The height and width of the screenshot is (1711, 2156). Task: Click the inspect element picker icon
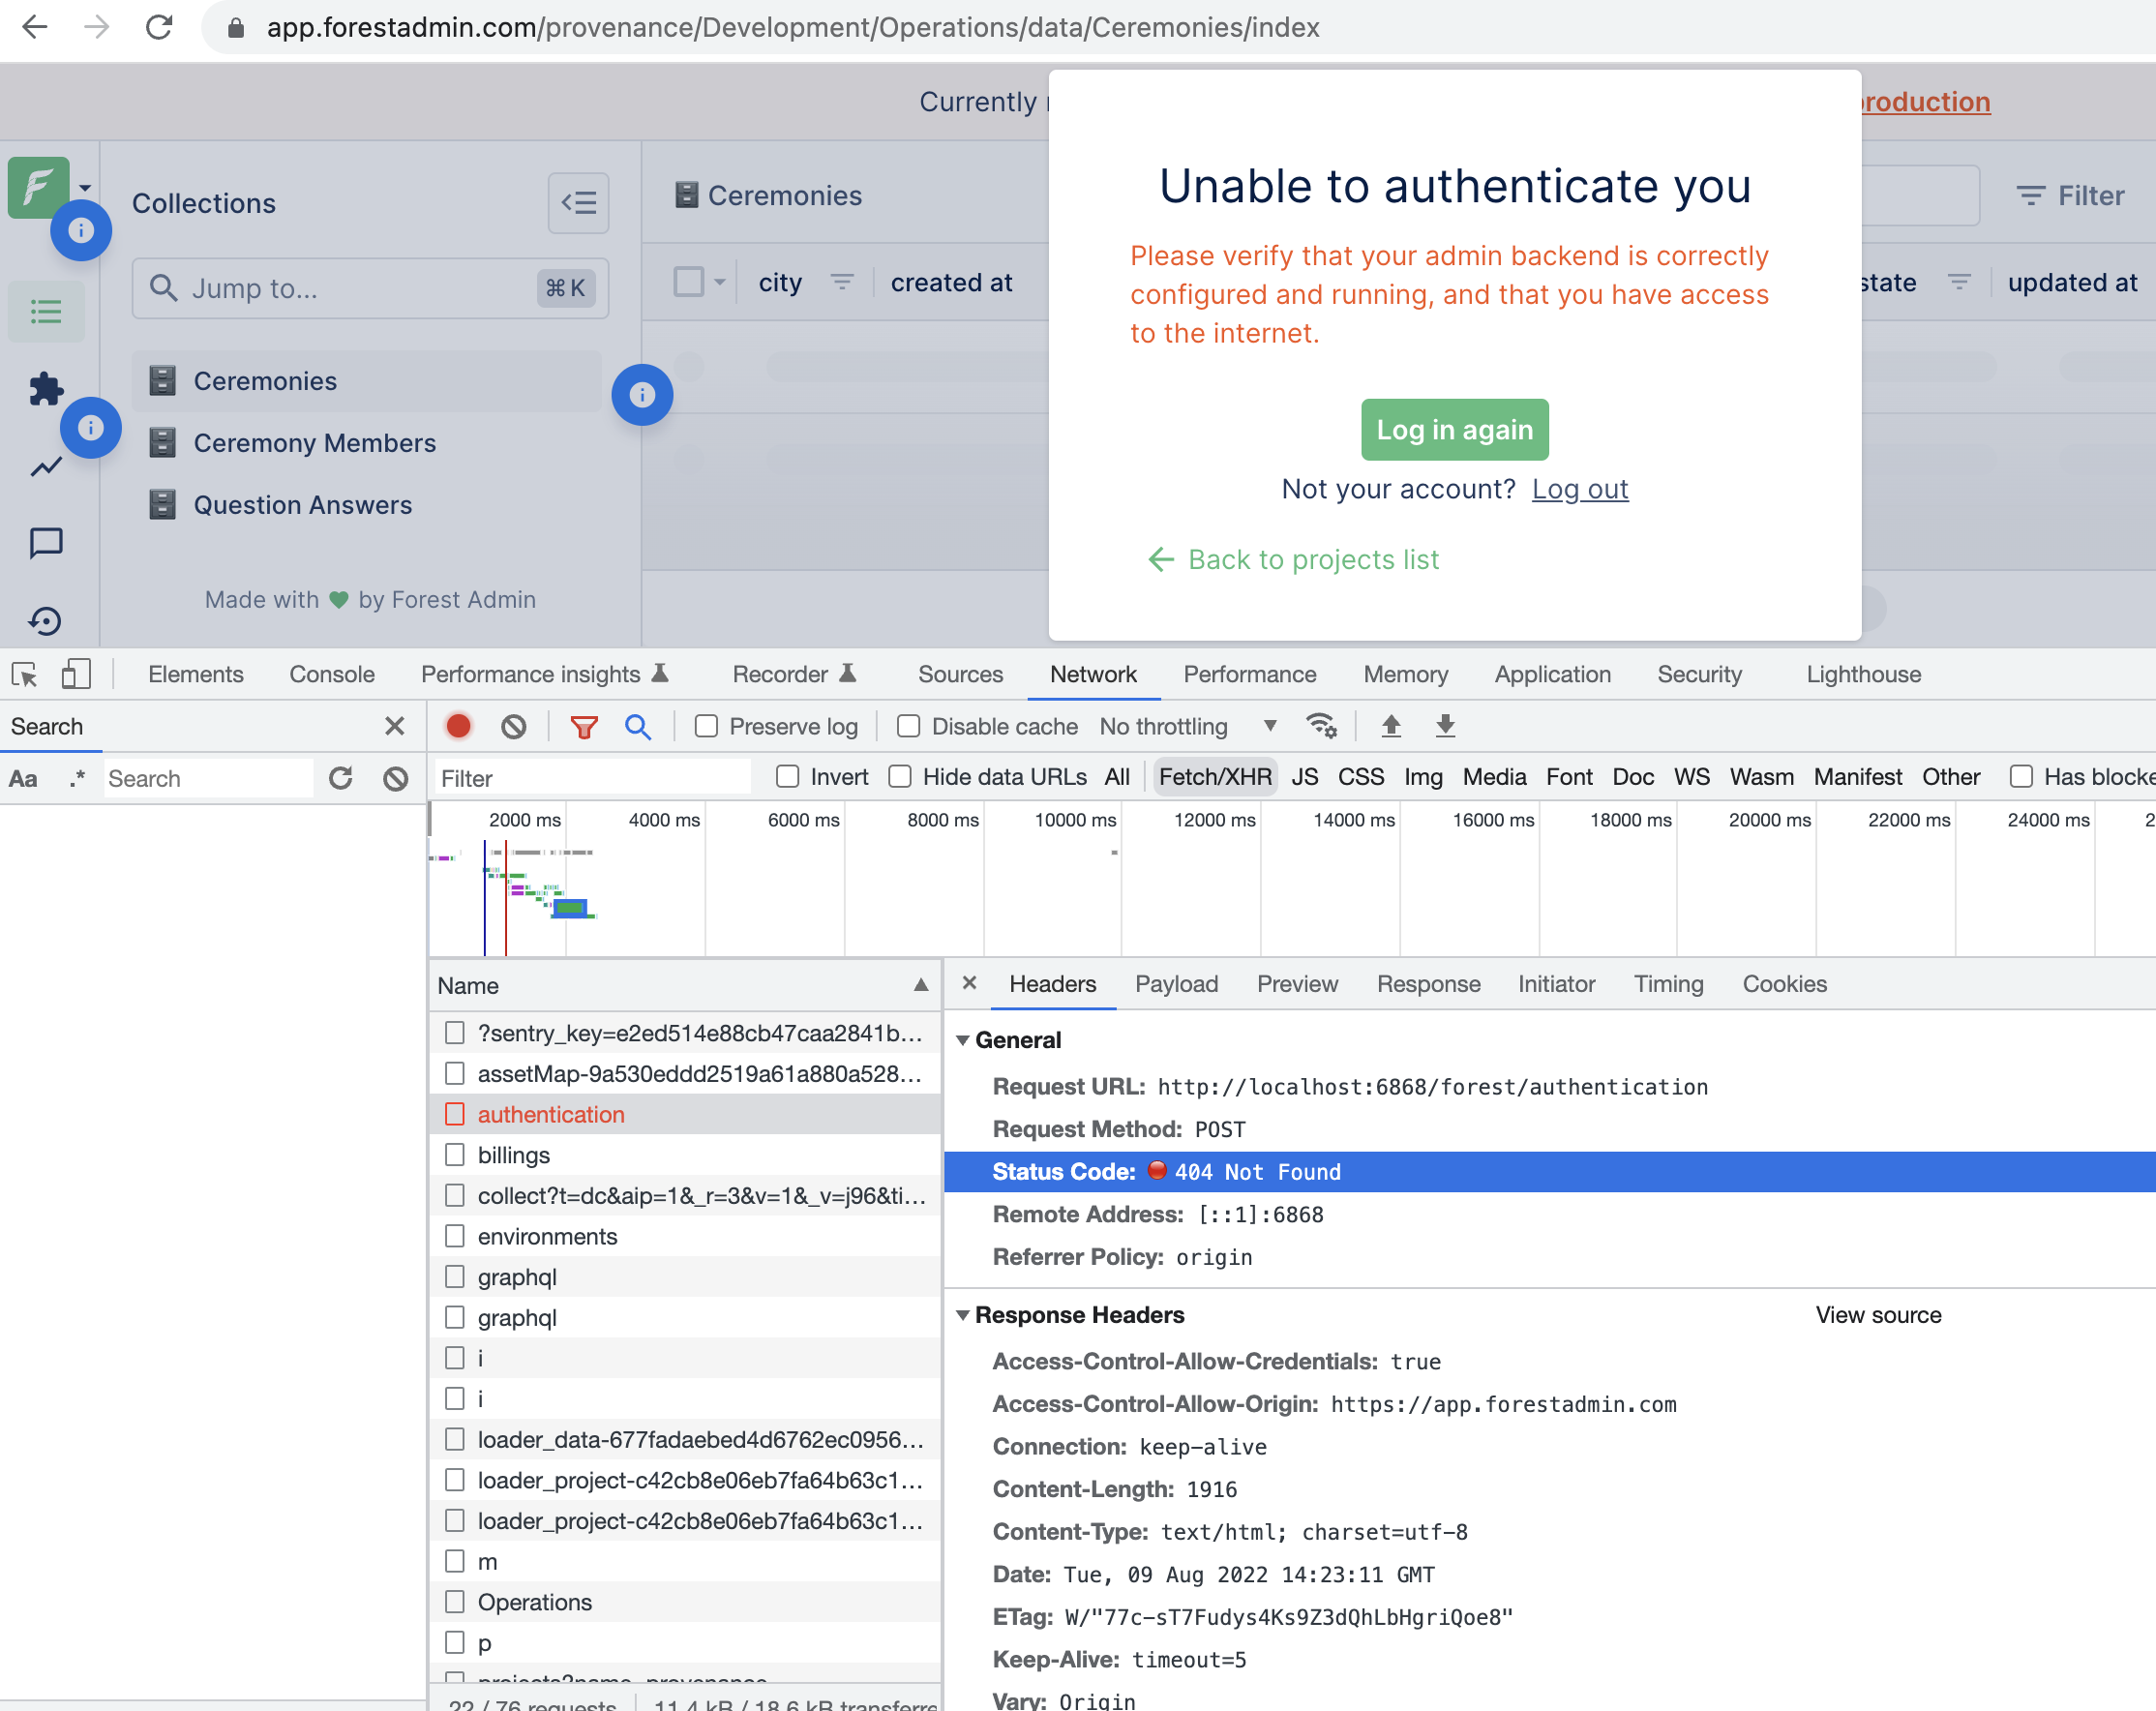24,674
